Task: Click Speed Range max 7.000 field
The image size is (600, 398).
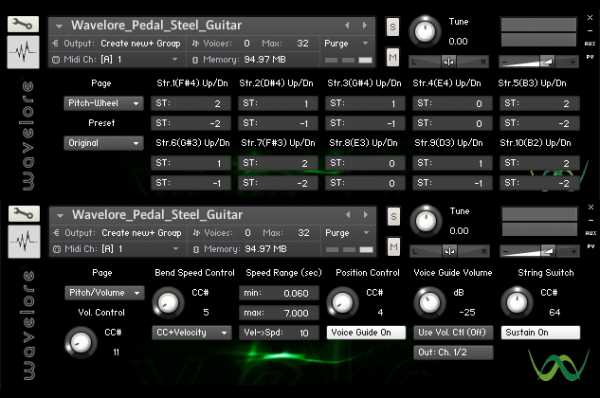Action: pos(279,313)
